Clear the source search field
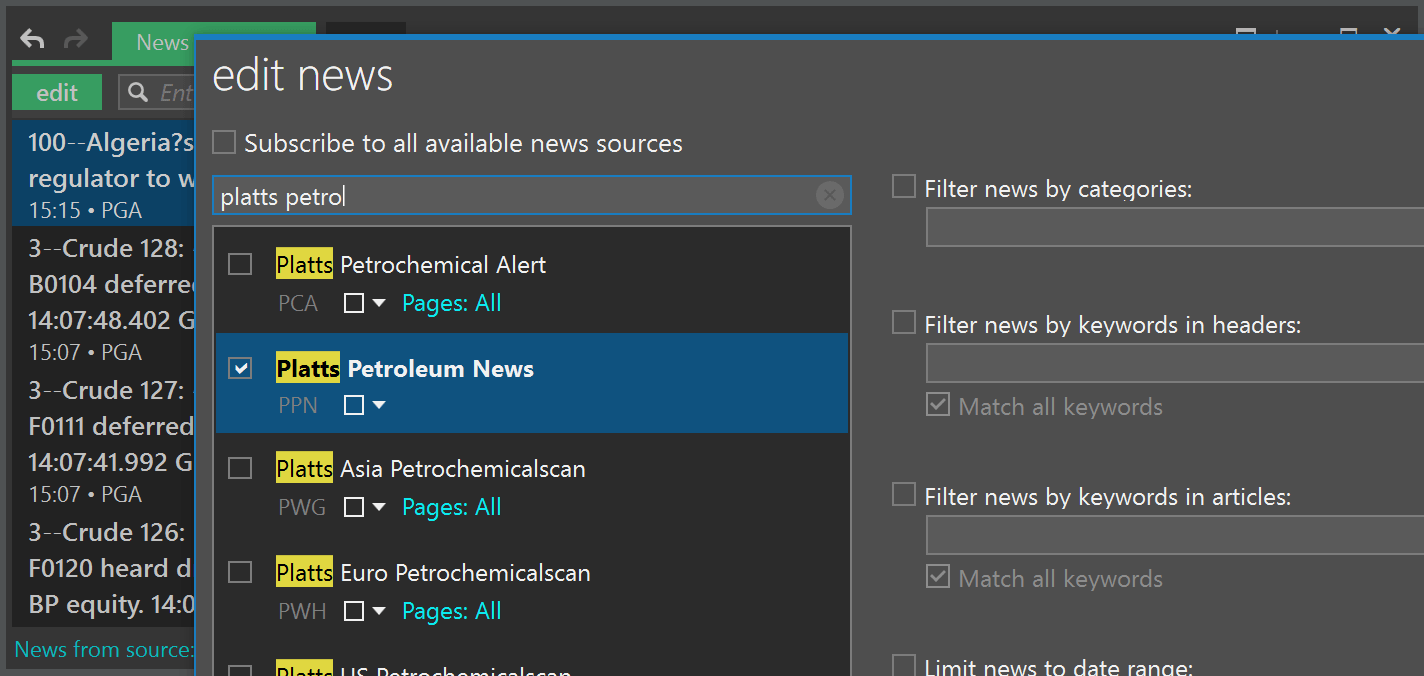Viewport: 1424px width, 676px height. pos(829,196)
